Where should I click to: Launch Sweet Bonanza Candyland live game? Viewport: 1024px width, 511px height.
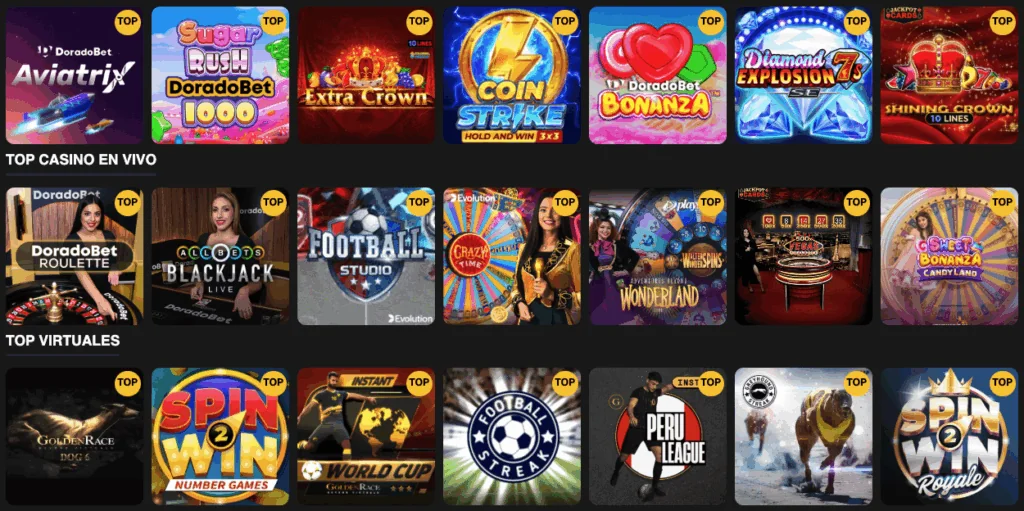tap(950, 256)
